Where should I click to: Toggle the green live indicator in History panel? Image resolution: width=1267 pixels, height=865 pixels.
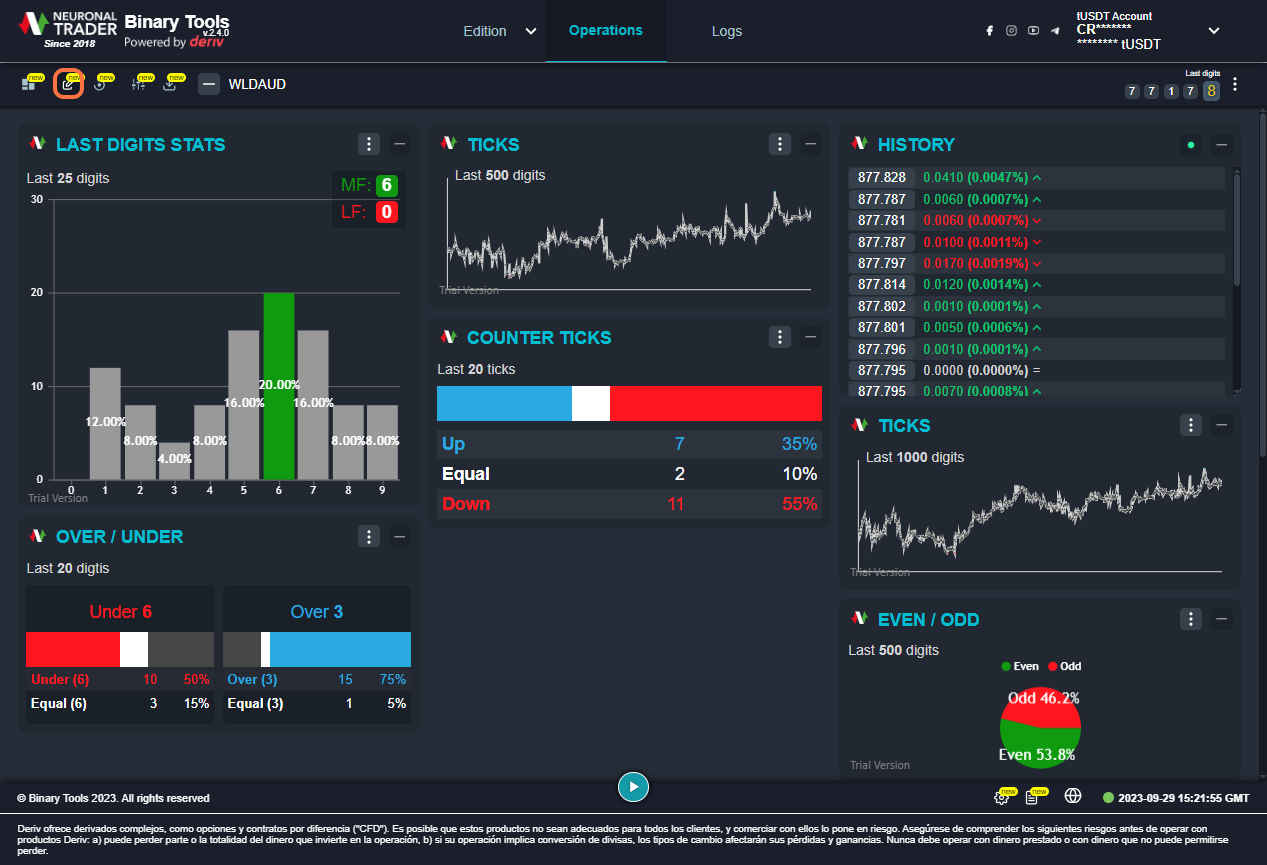(1190, 145)
